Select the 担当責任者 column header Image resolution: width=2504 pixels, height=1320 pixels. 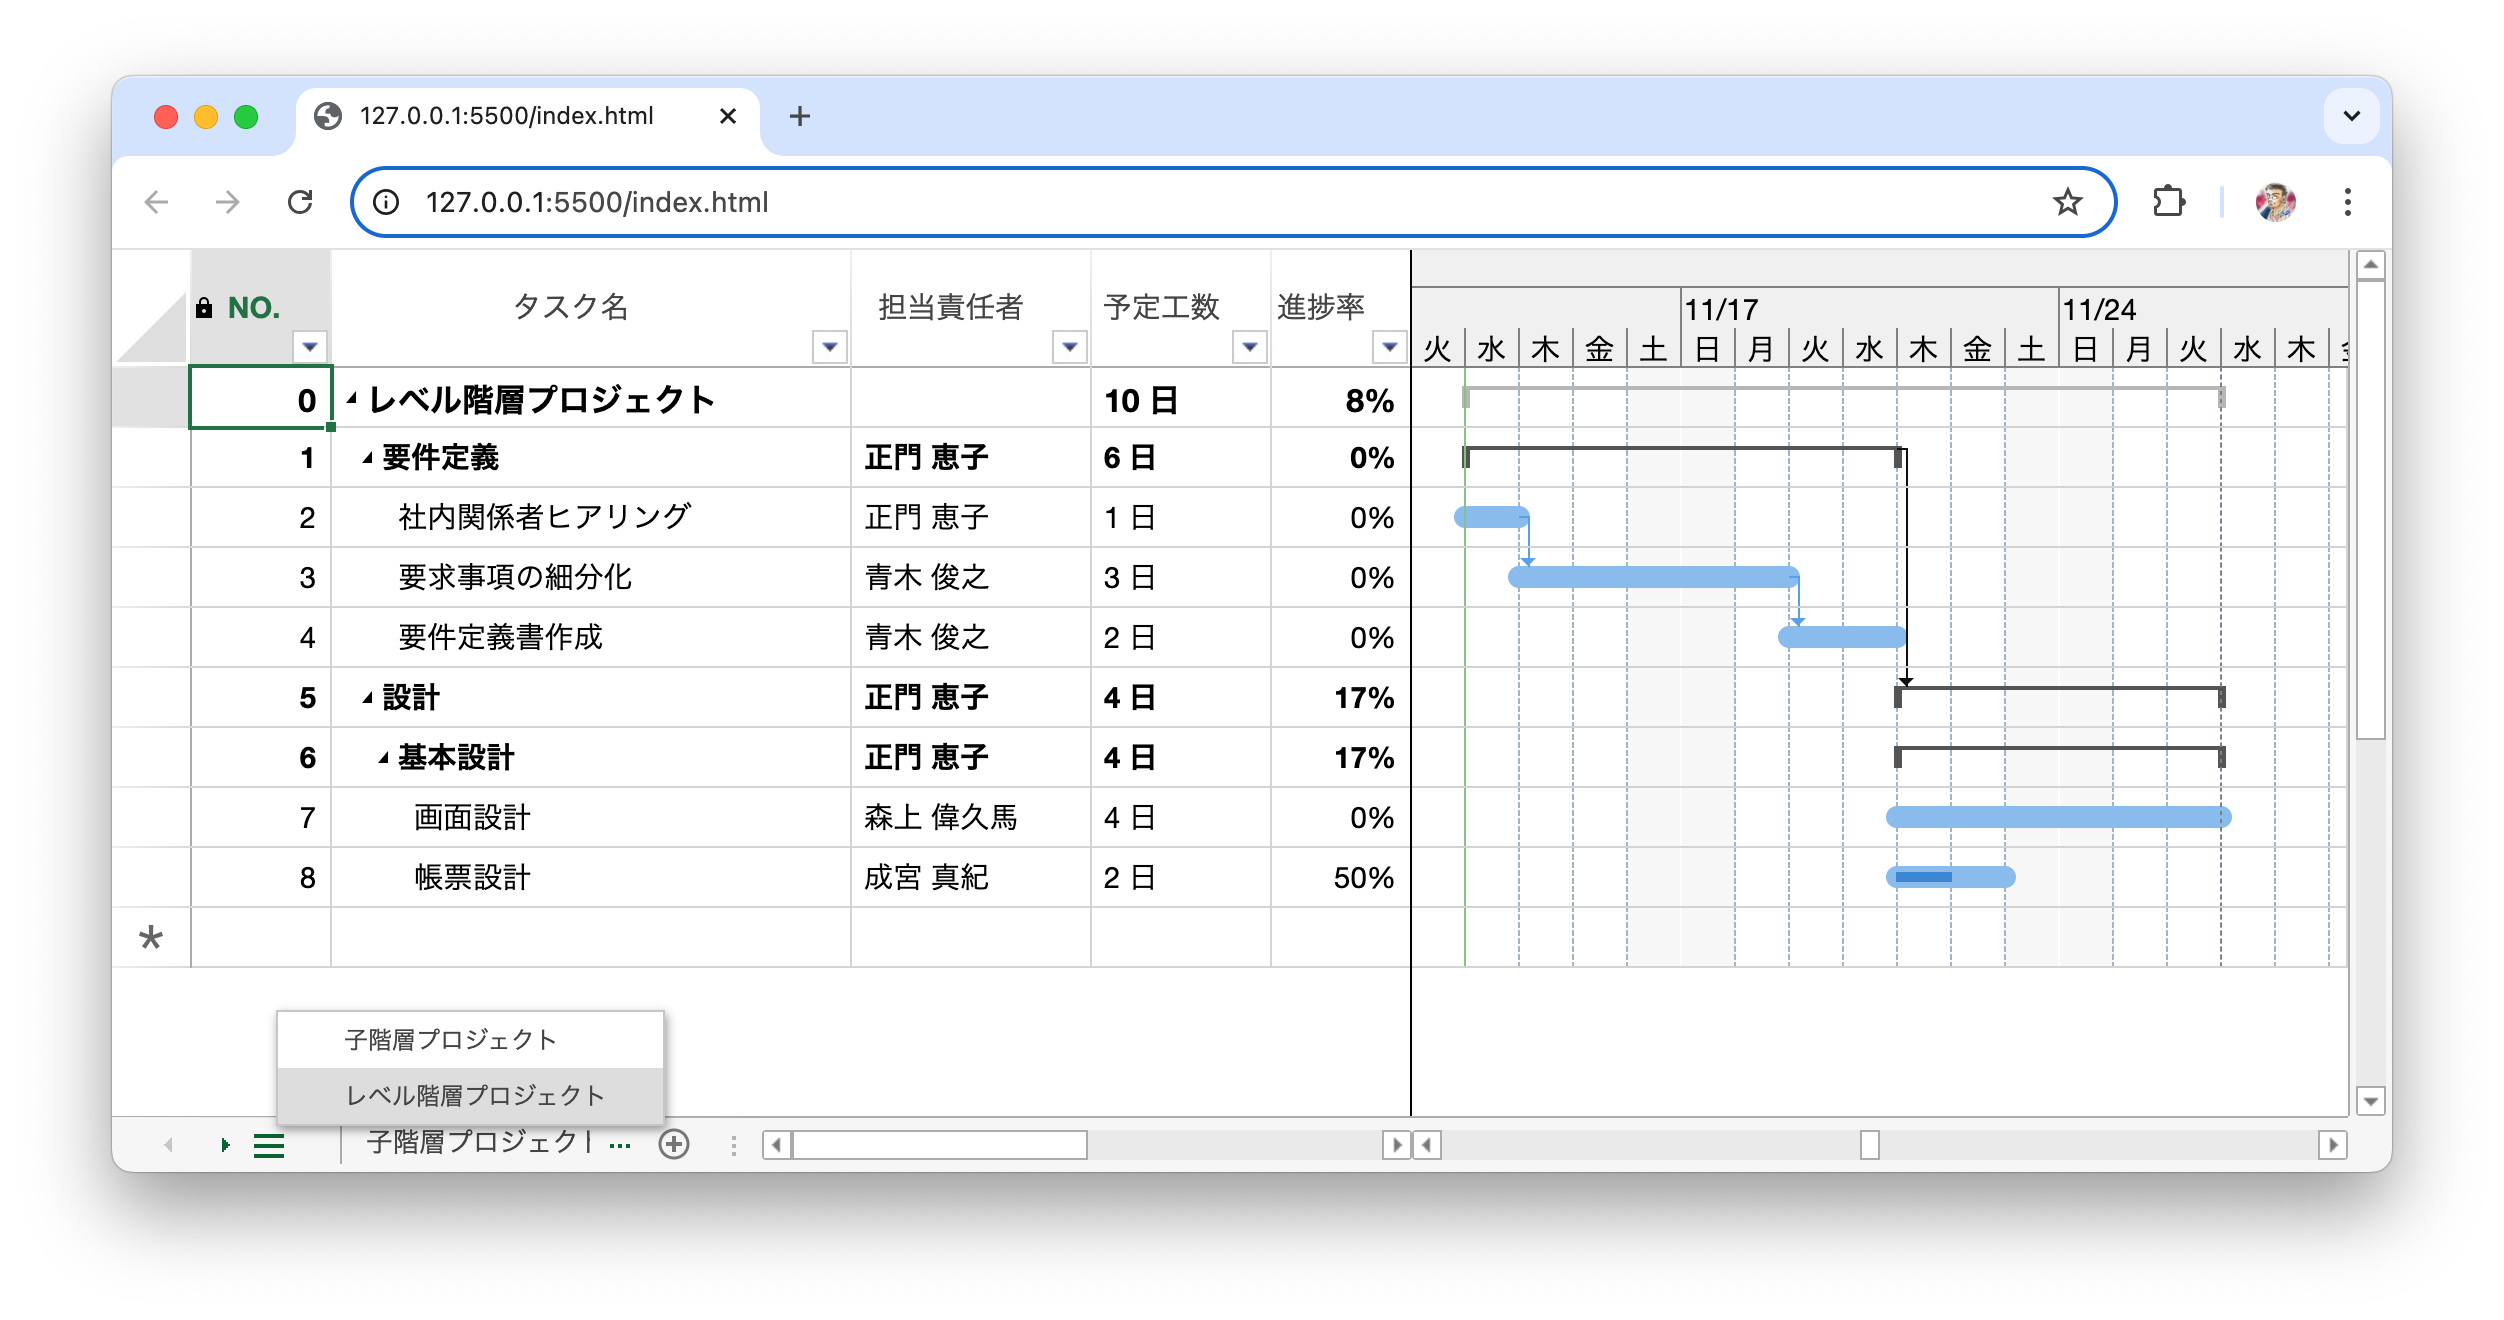tap(970, 307)
